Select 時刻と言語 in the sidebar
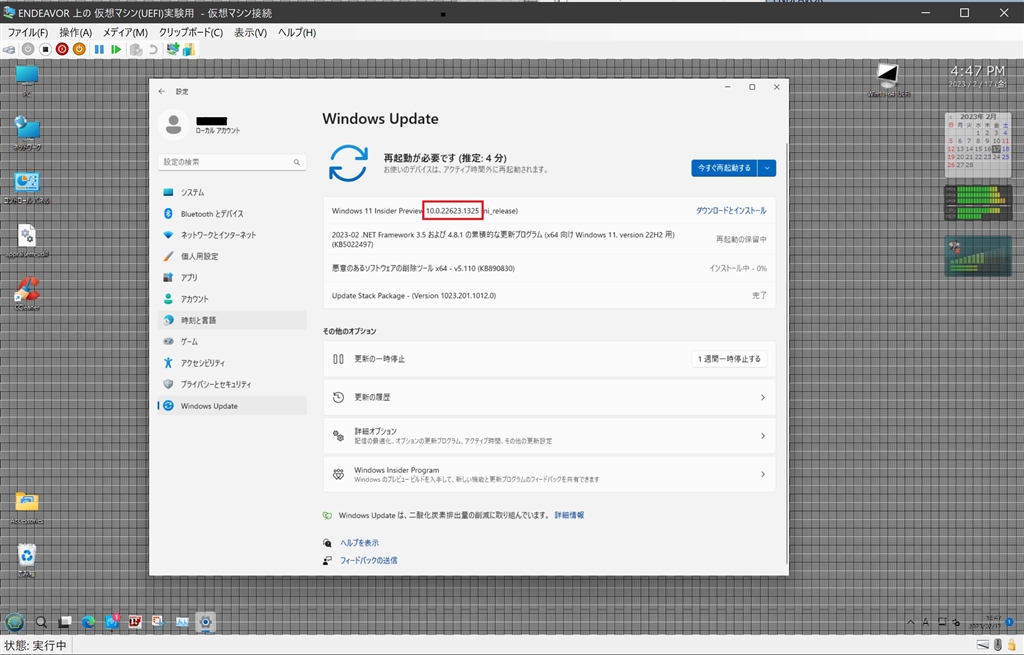The height and width of the screenshot is (655, 1024). pos(232,320)
